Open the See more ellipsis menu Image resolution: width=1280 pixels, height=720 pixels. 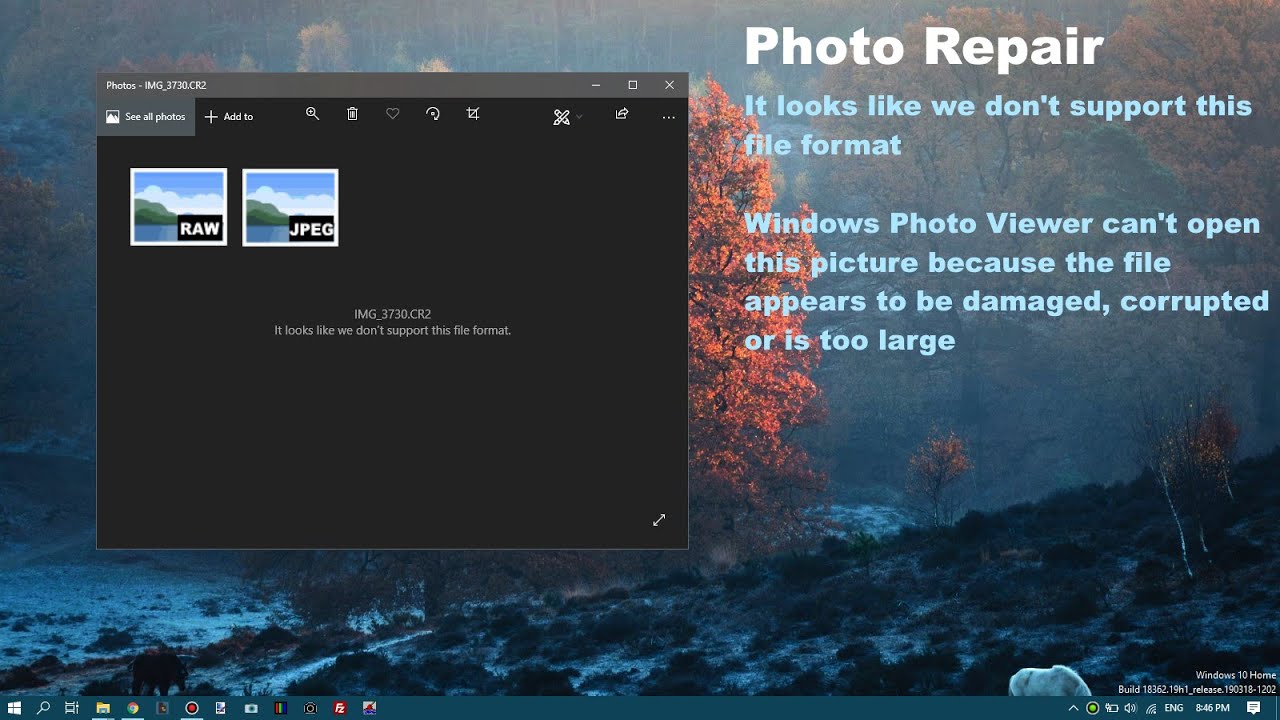pyautogui.click(x=669, y=117)
